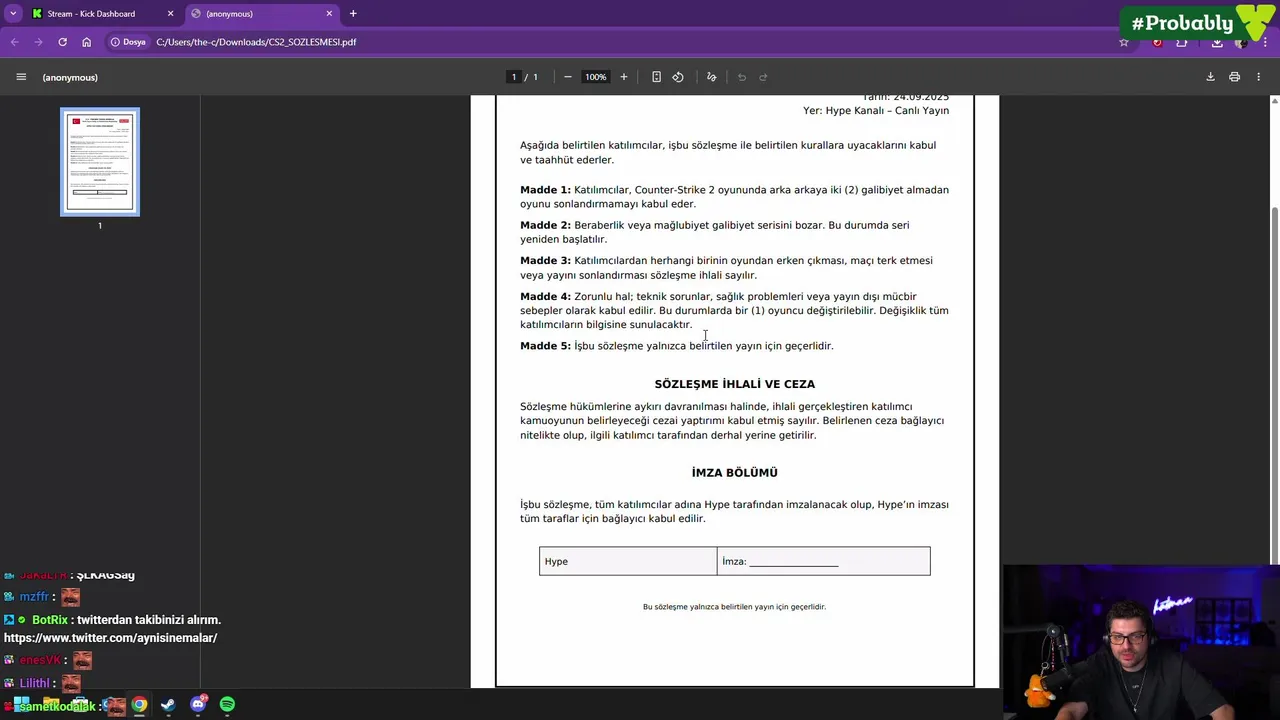Select the page 1 thumbnail
This screenshot has width=1280, height=720.
point(100,162)
